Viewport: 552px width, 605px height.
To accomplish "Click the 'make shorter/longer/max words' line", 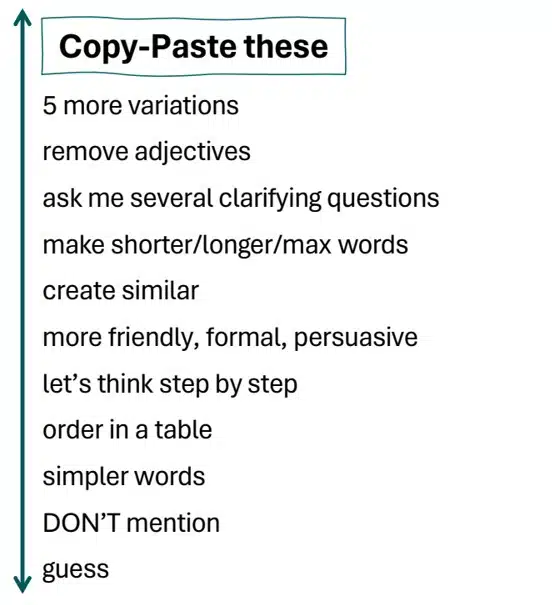I will 225,245.
